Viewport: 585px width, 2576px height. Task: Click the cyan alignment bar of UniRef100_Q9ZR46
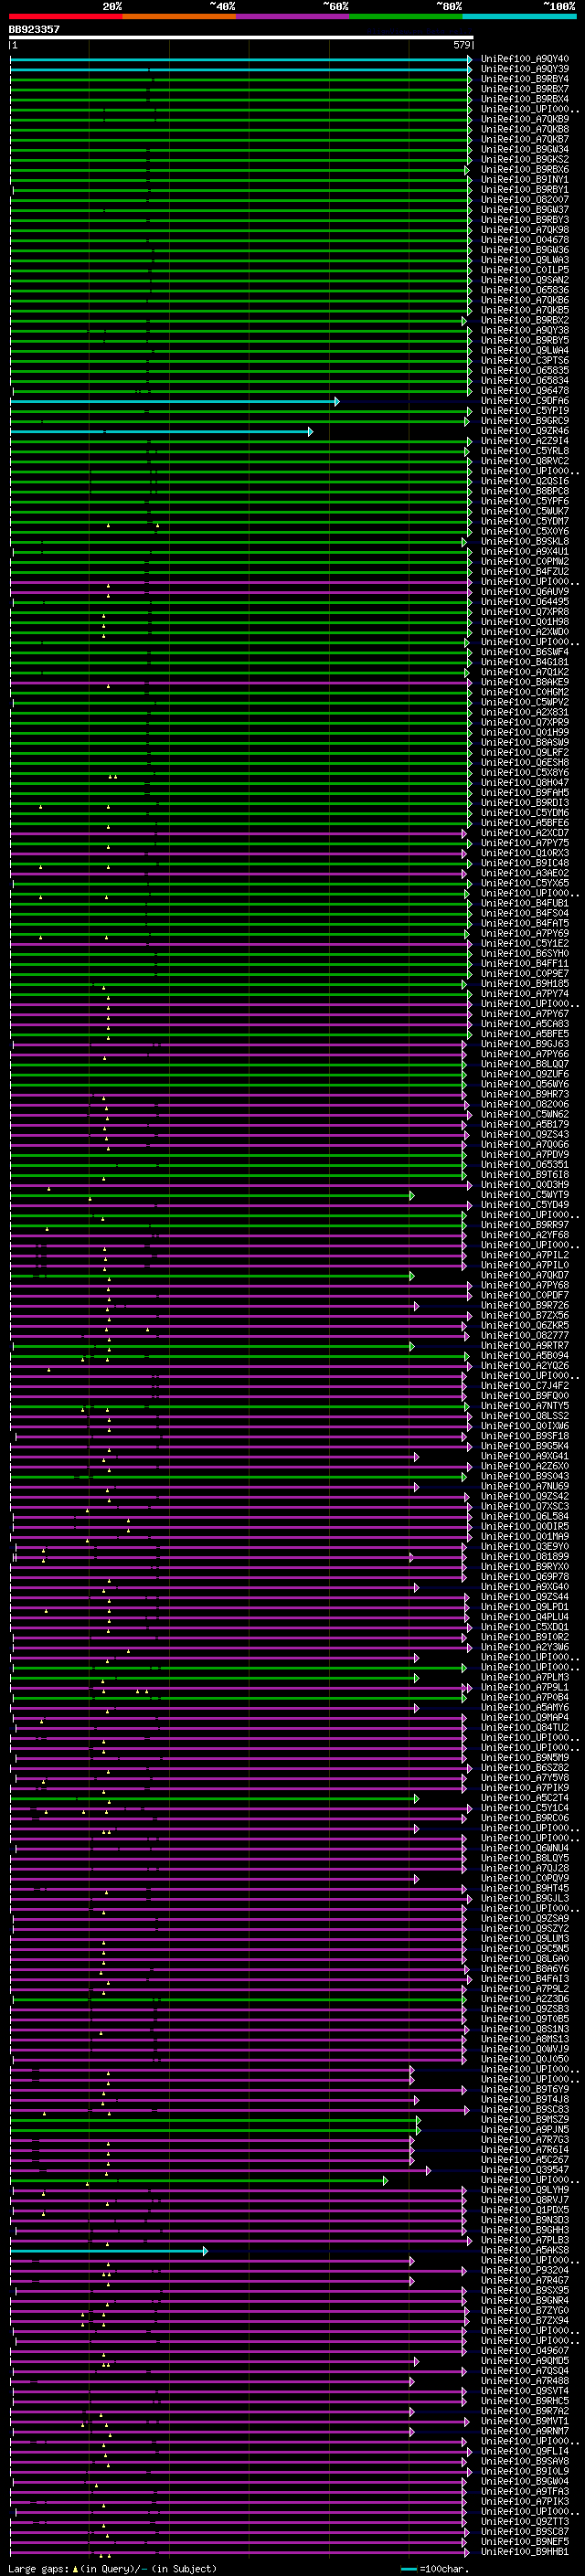click(x=161, y=431)
